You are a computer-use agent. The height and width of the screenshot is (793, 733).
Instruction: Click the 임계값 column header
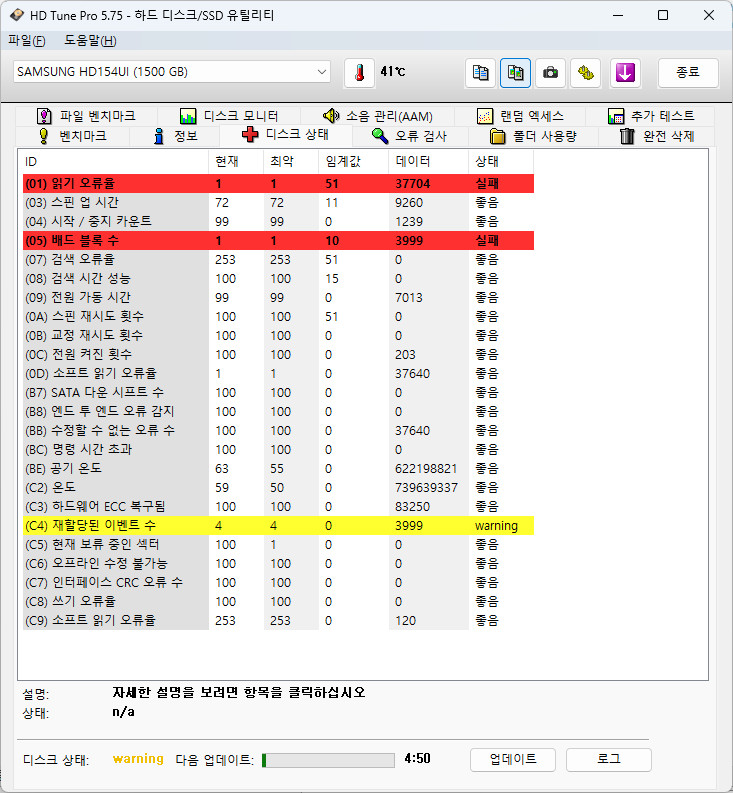(354, 162)
